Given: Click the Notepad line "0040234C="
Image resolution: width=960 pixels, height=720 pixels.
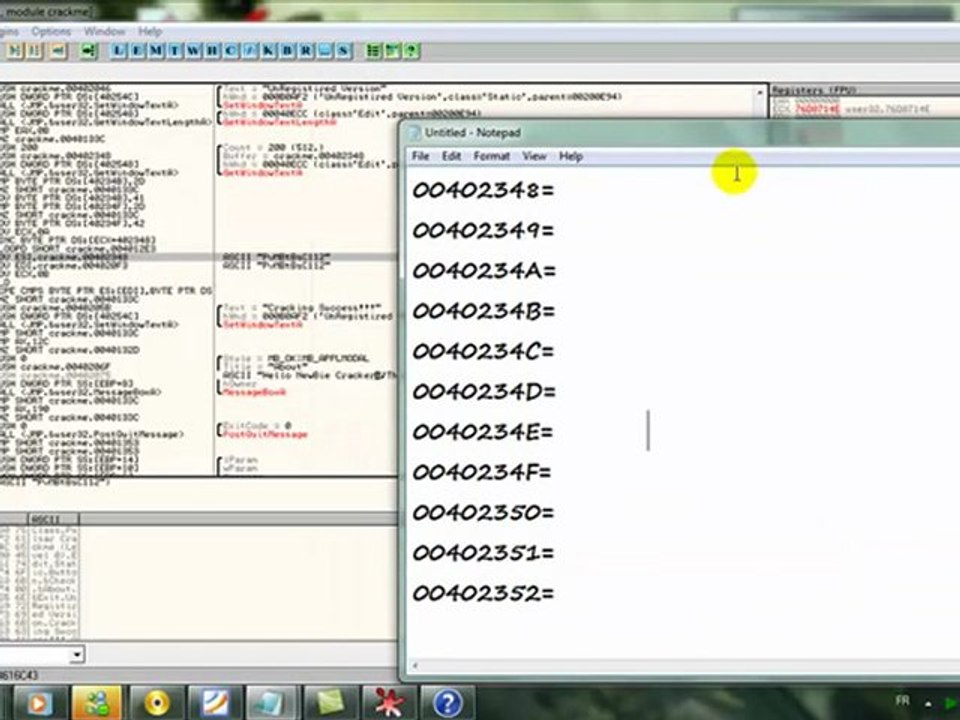Looking at the screenshot, I should click(x=483, y=351).
